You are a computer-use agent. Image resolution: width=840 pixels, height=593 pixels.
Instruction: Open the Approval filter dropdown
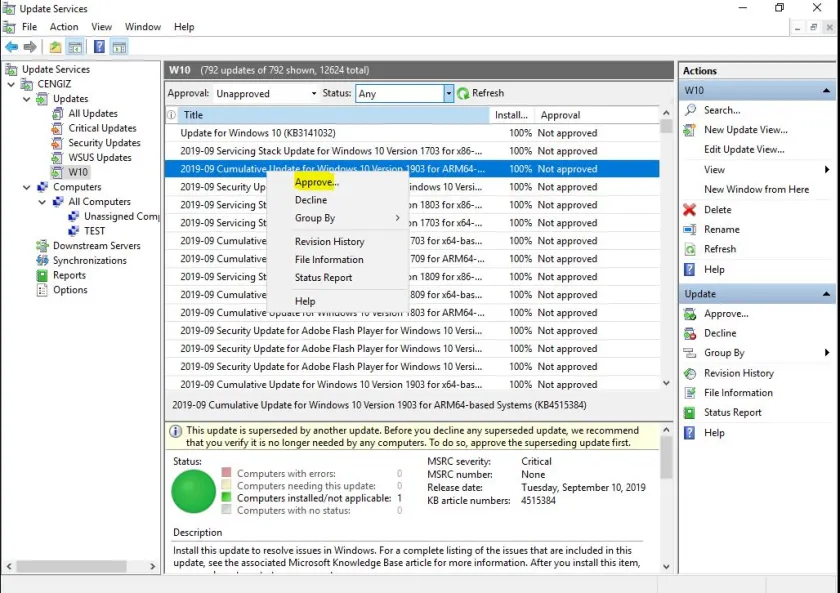(312, 94)
